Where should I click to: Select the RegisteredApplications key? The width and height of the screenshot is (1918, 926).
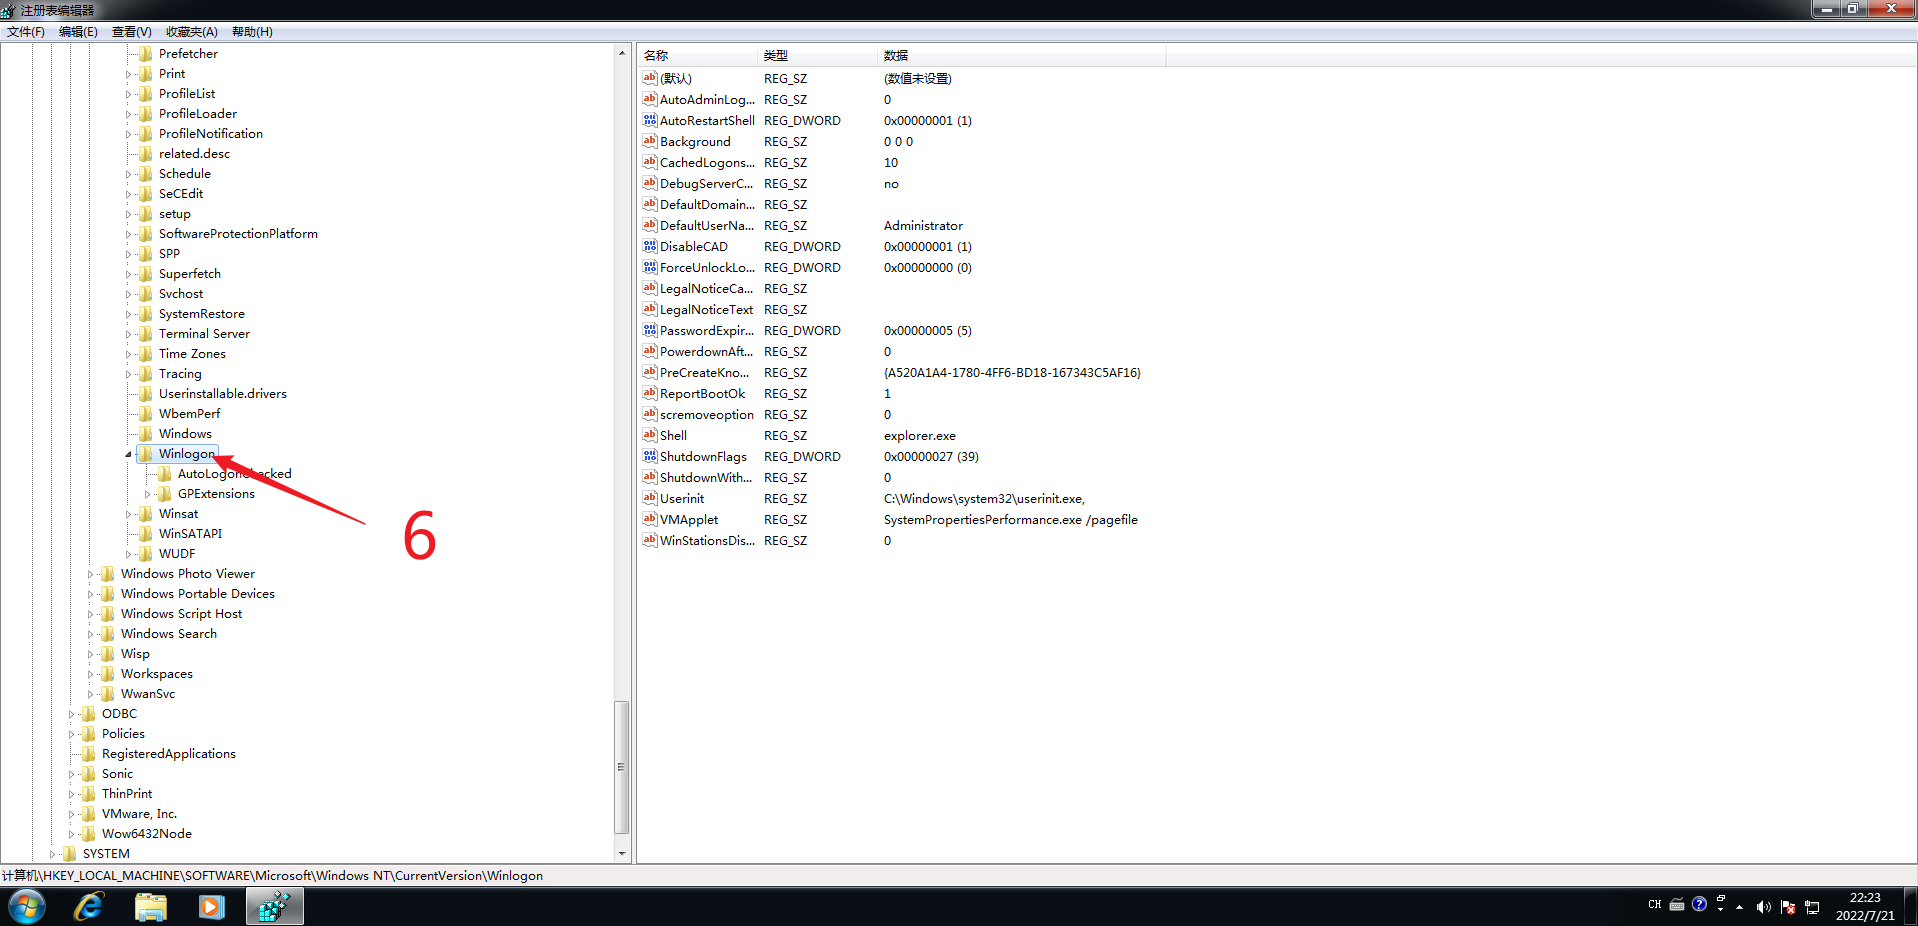tap(169, 754)
